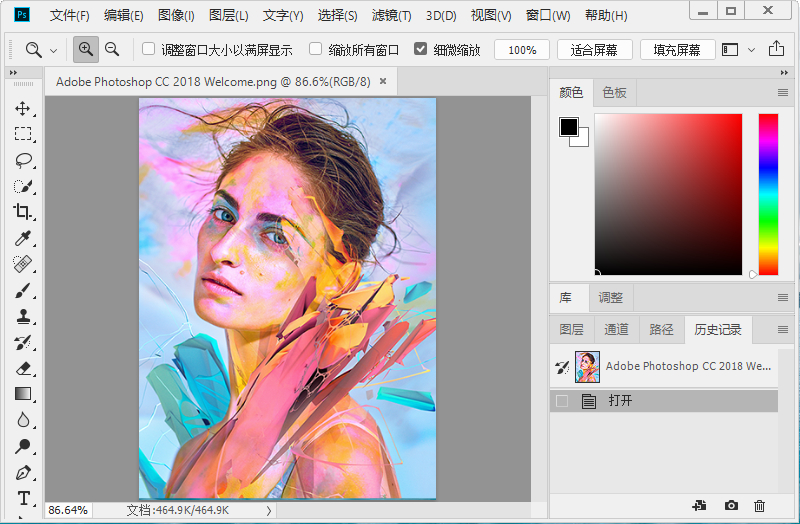Switch to the 通道 tab
800x524 pixels.
tap(616, 329)
